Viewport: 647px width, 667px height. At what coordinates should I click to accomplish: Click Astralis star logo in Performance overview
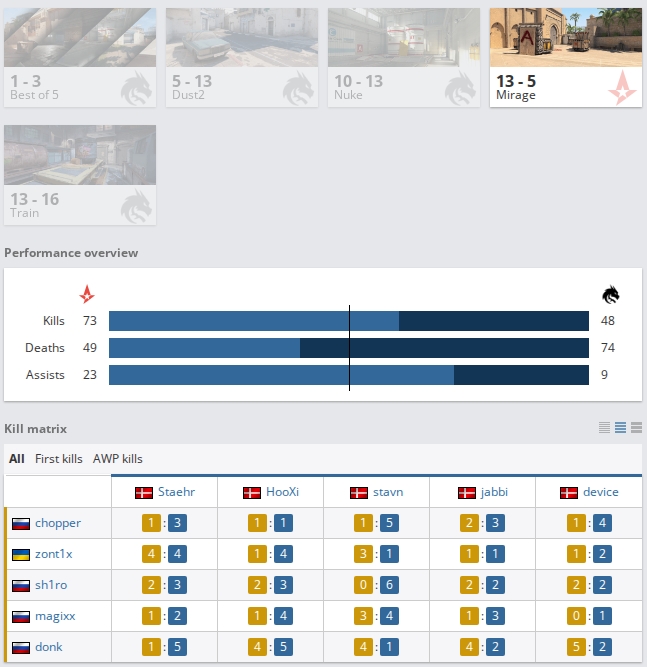tap(87, 294)
